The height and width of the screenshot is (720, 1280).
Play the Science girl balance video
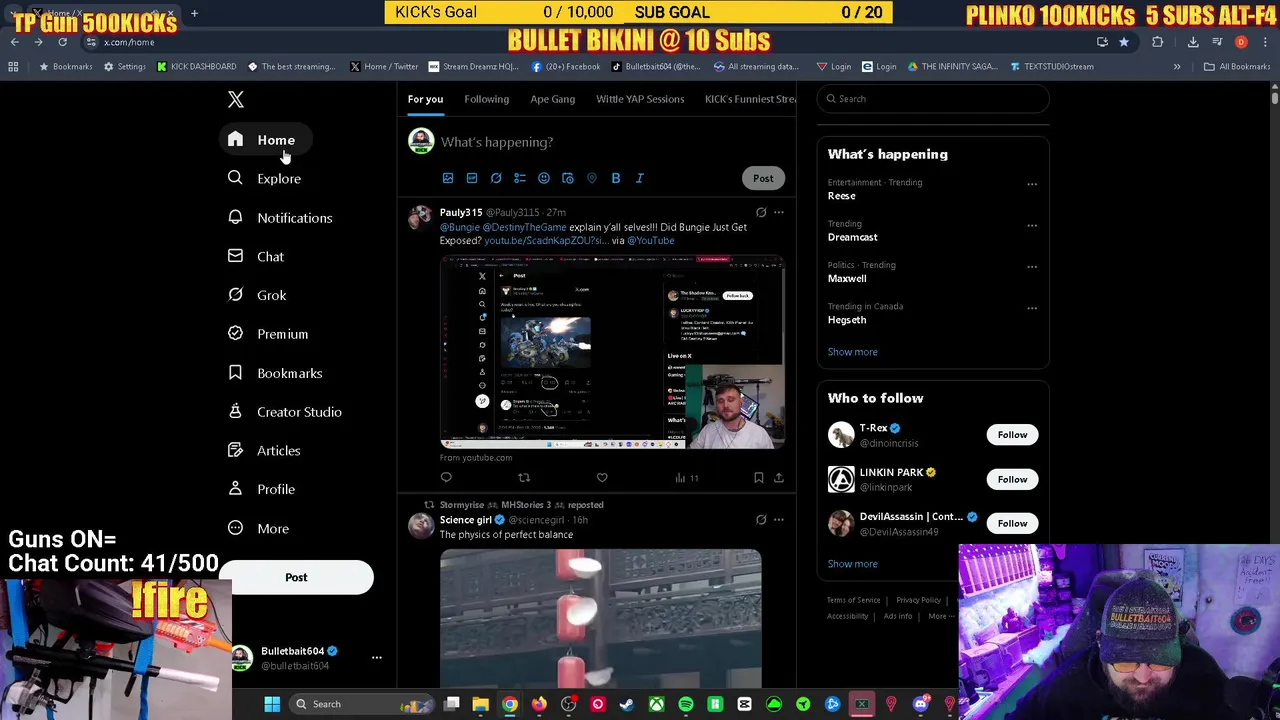(x=600, y=618)
